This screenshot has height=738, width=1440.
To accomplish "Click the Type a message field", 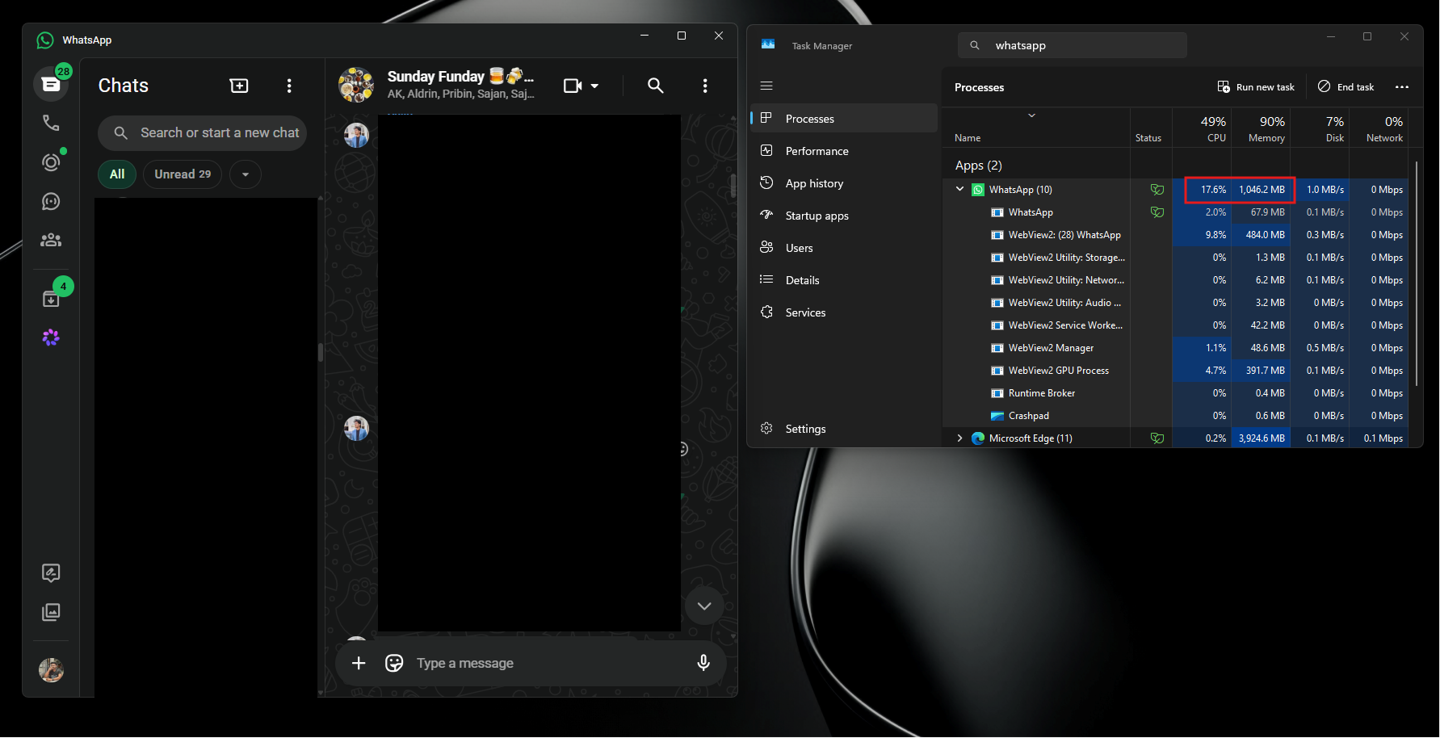I will tap(548, 663).
